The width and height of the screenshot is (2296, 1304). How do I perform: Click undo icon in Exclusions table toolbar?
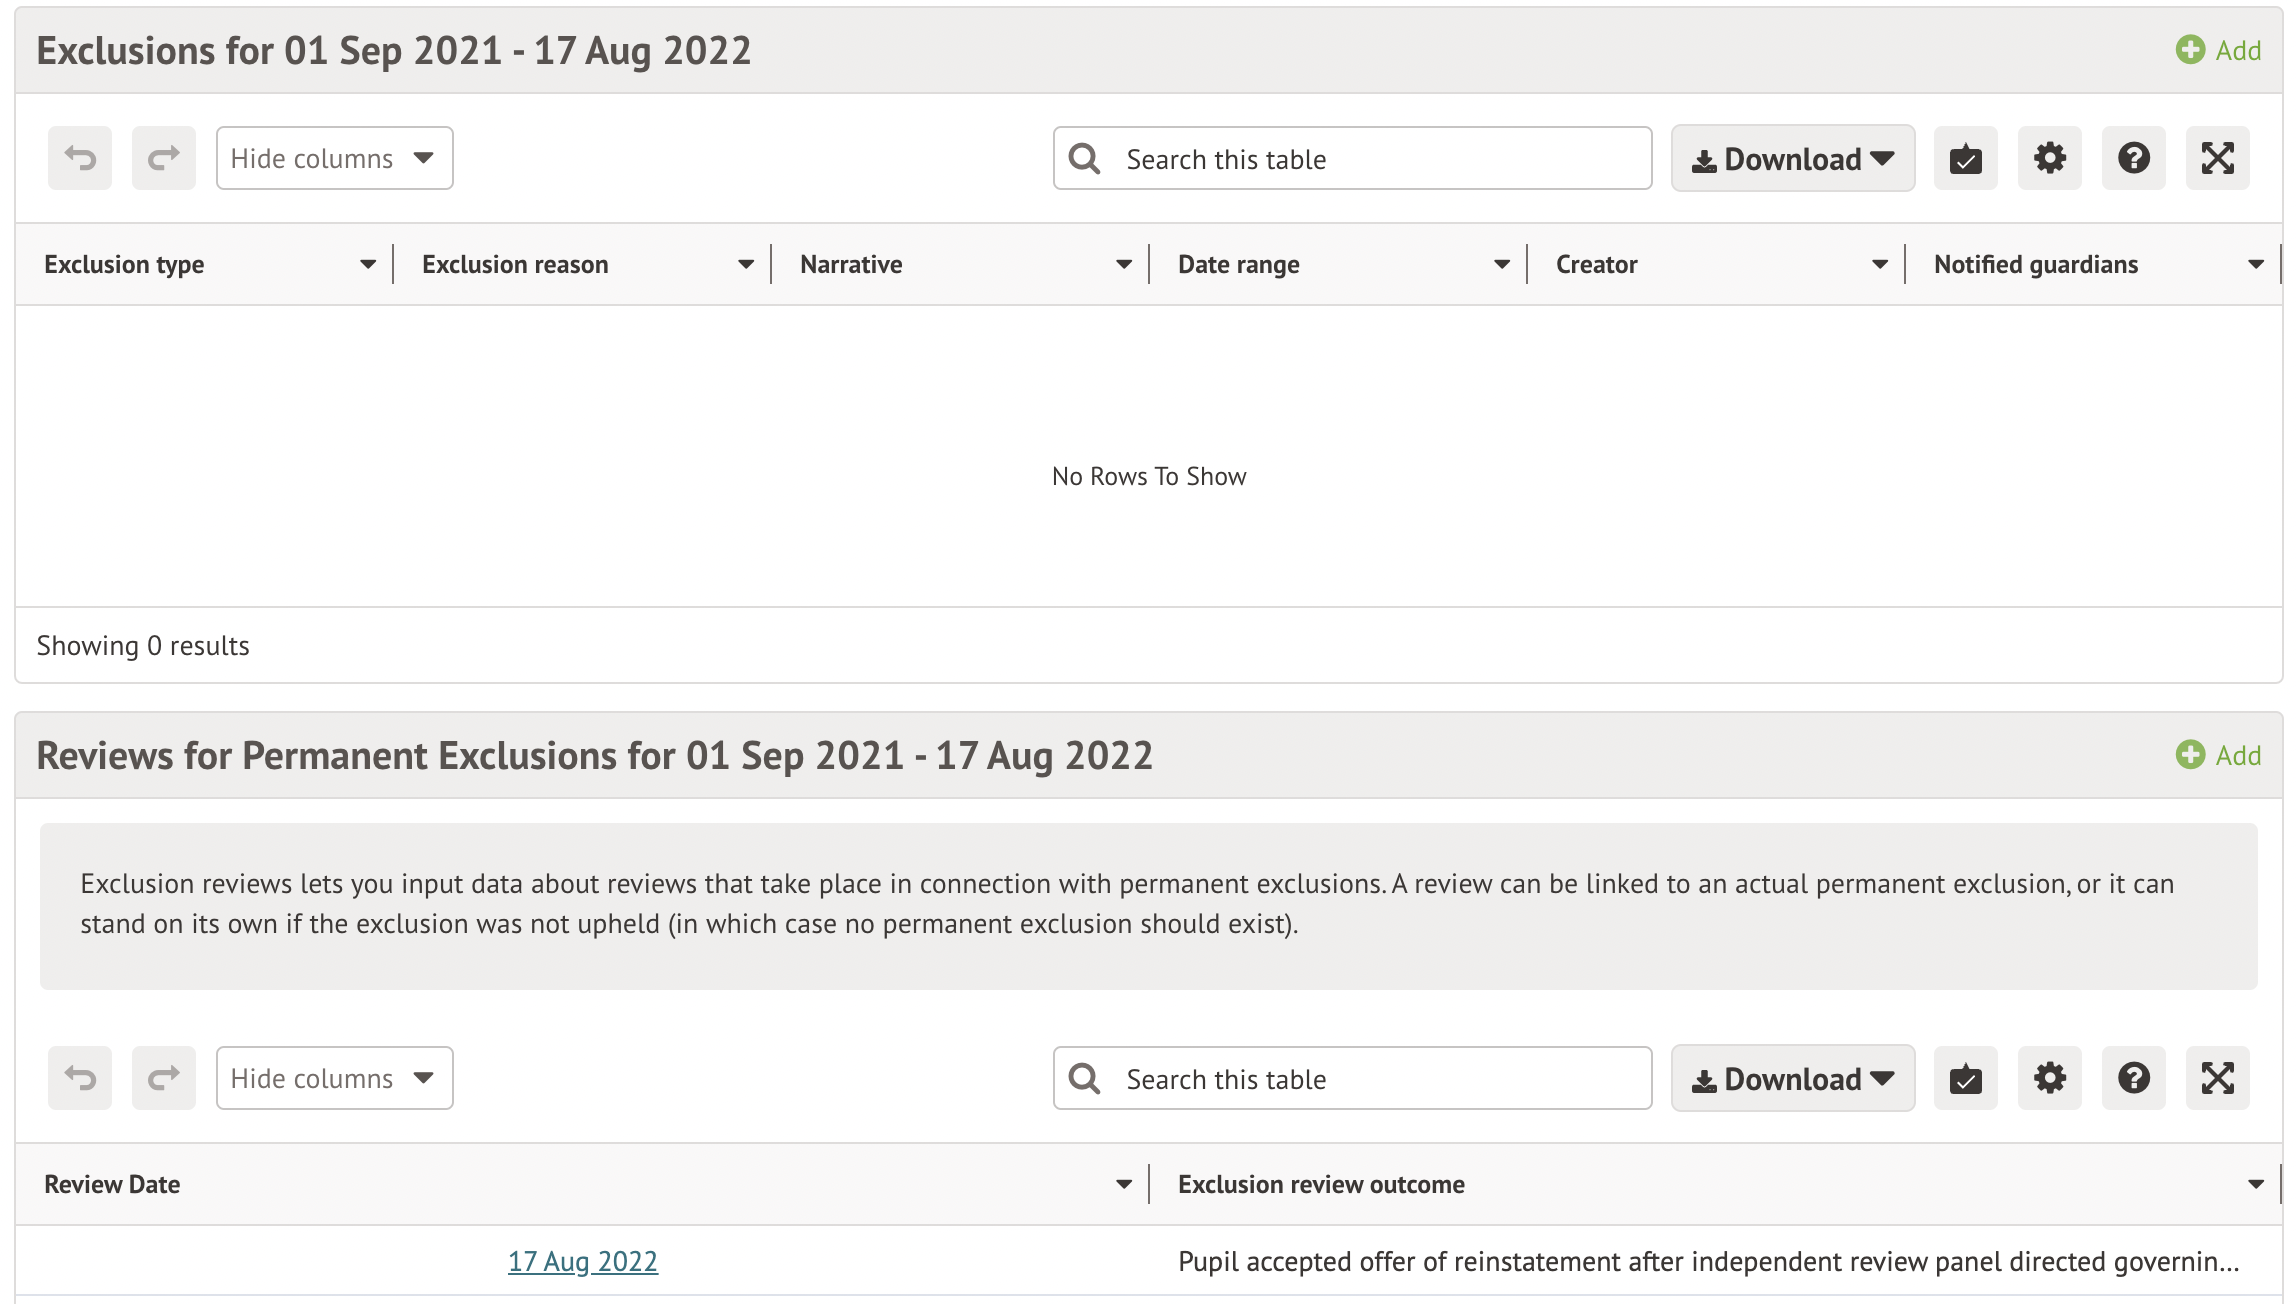click(x=80, y=158)
